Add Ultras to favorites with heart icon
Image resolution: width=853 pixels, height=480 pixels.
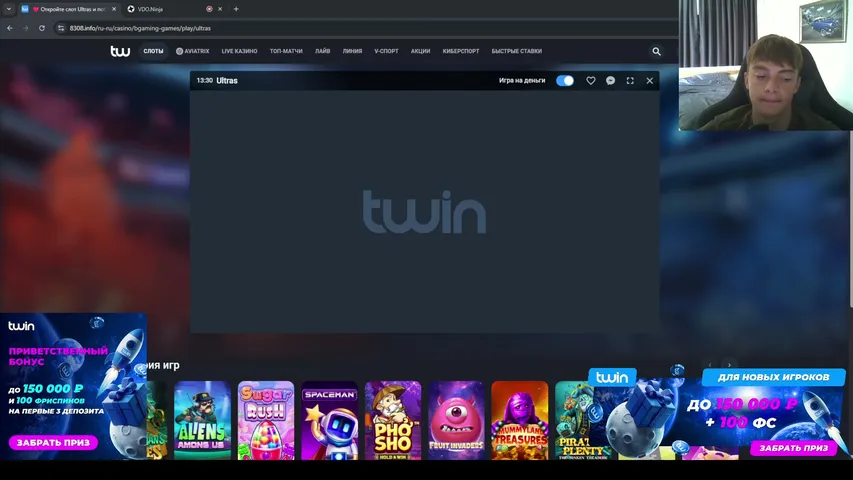(x=591, y=81)
